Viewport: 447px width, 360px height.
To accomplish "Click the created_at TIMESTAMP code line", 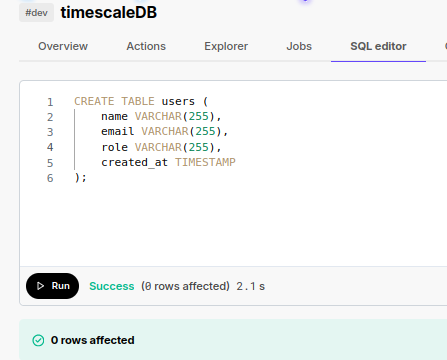I will (168, 162).
